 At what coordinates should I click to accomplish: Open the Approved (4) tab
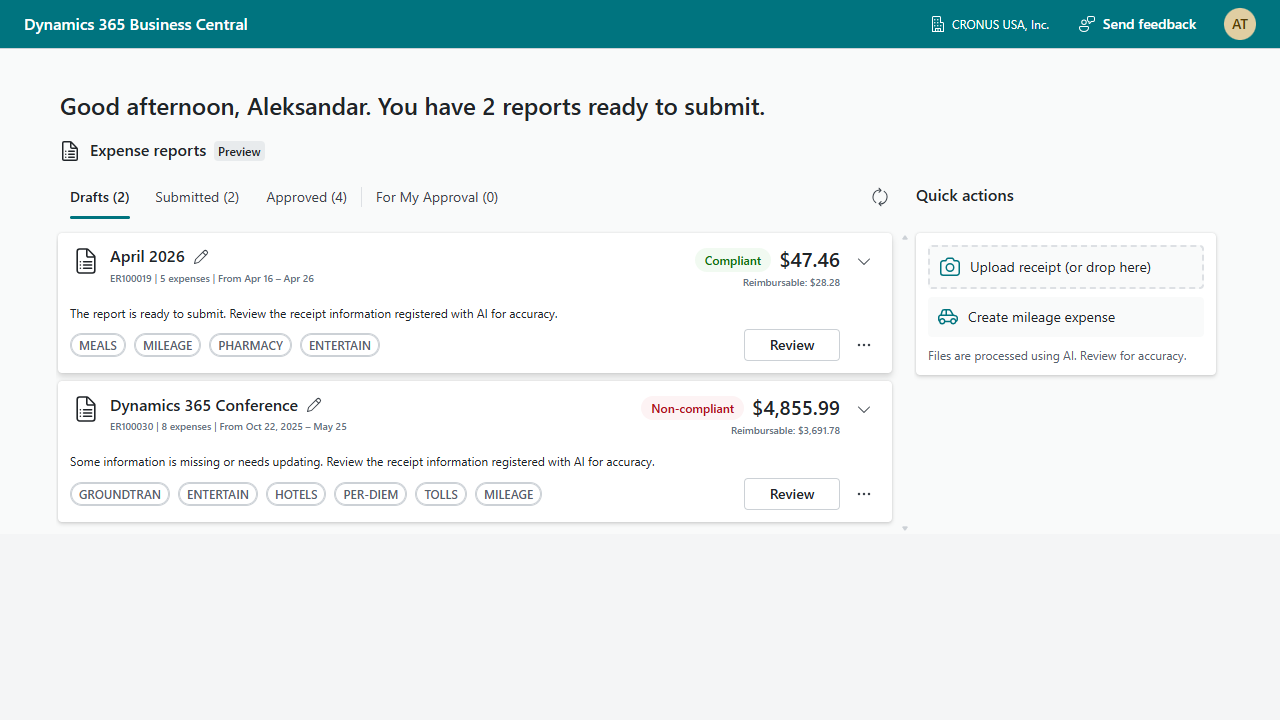point(307,197)
